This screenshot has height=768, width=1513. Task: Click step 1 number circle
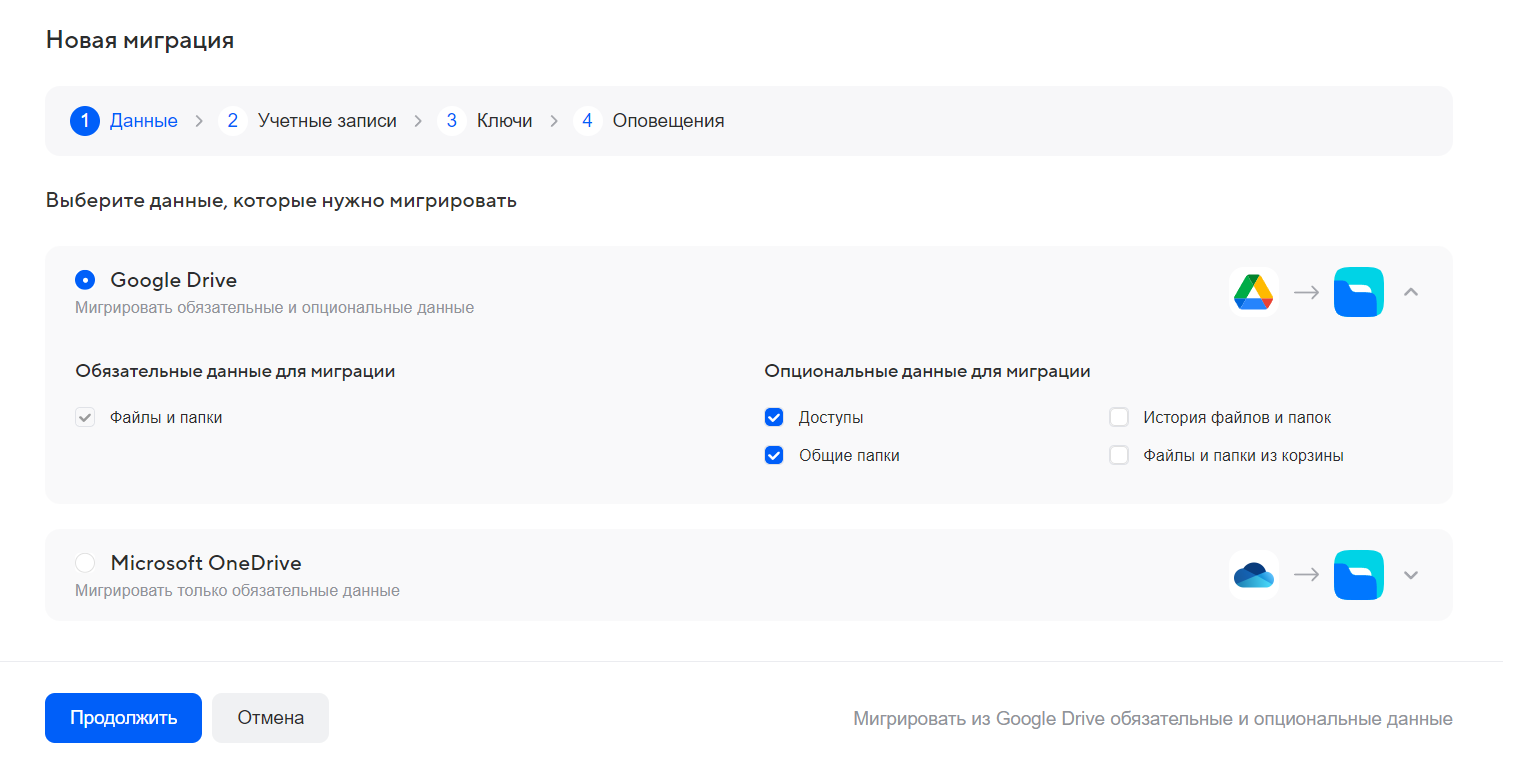(85, 121)
